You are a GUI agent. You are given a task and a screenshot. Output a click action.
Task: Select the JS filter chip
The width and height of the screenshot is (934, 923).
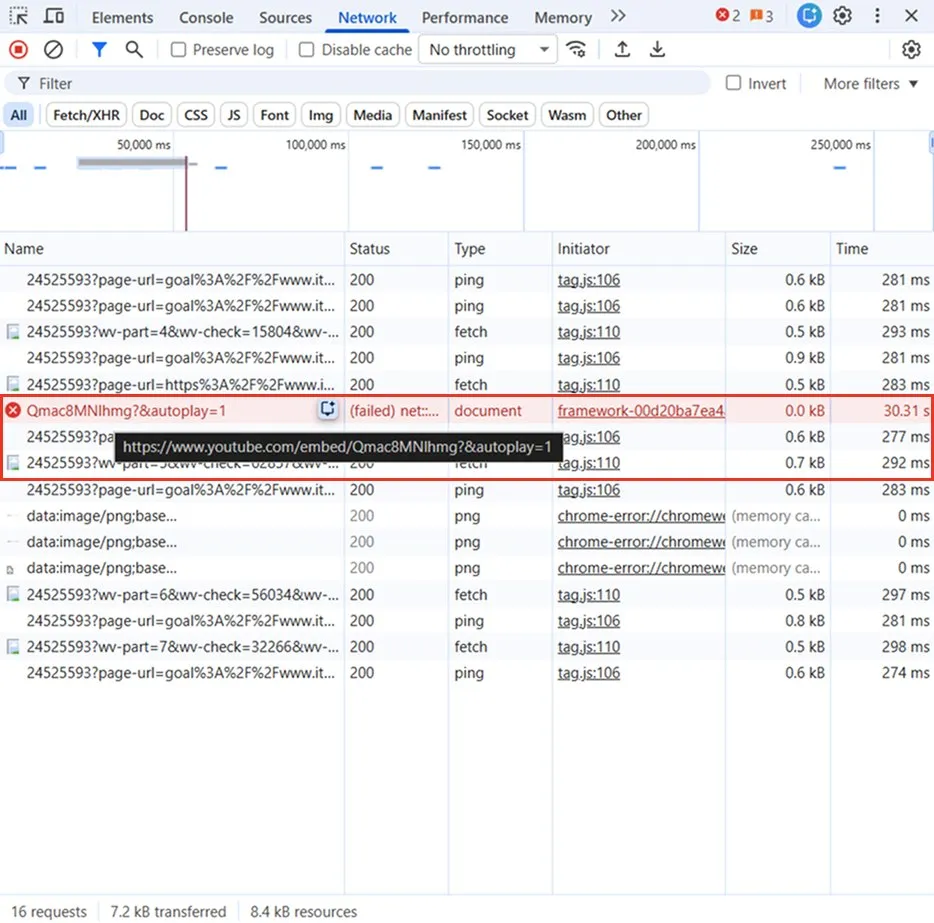[234, 115]
